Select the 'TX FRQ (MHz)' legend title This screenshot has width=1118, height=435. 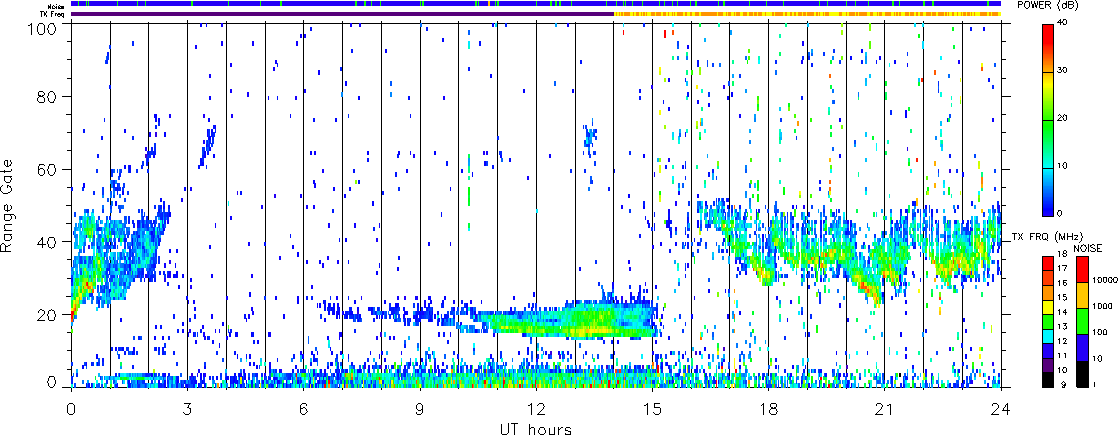(x=1047, y=236)
